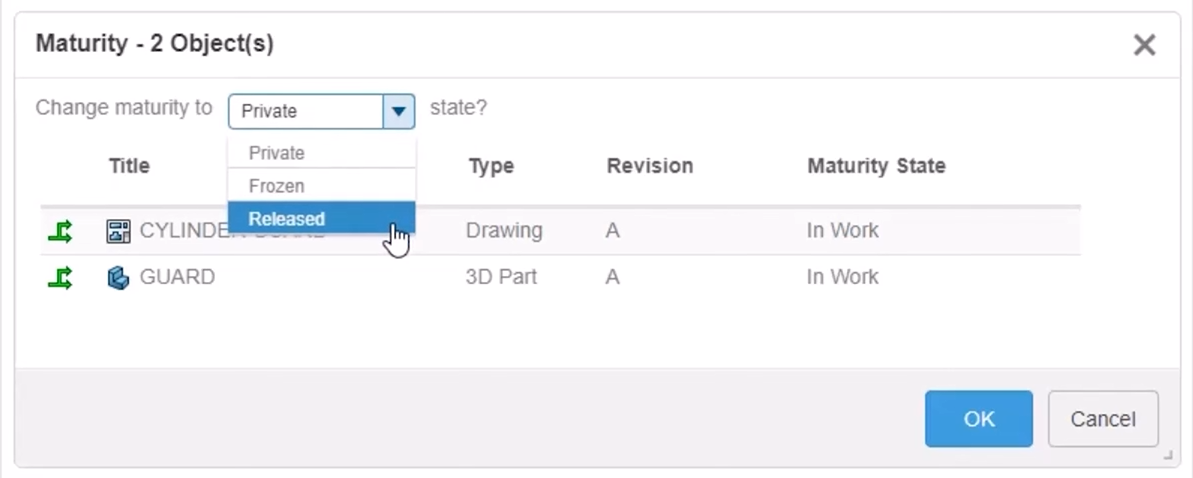Cancel the maturity change
Image resolution: width=1193 pixels, height=478 pixels.
pyautogui.click(x=1102, y=419)
